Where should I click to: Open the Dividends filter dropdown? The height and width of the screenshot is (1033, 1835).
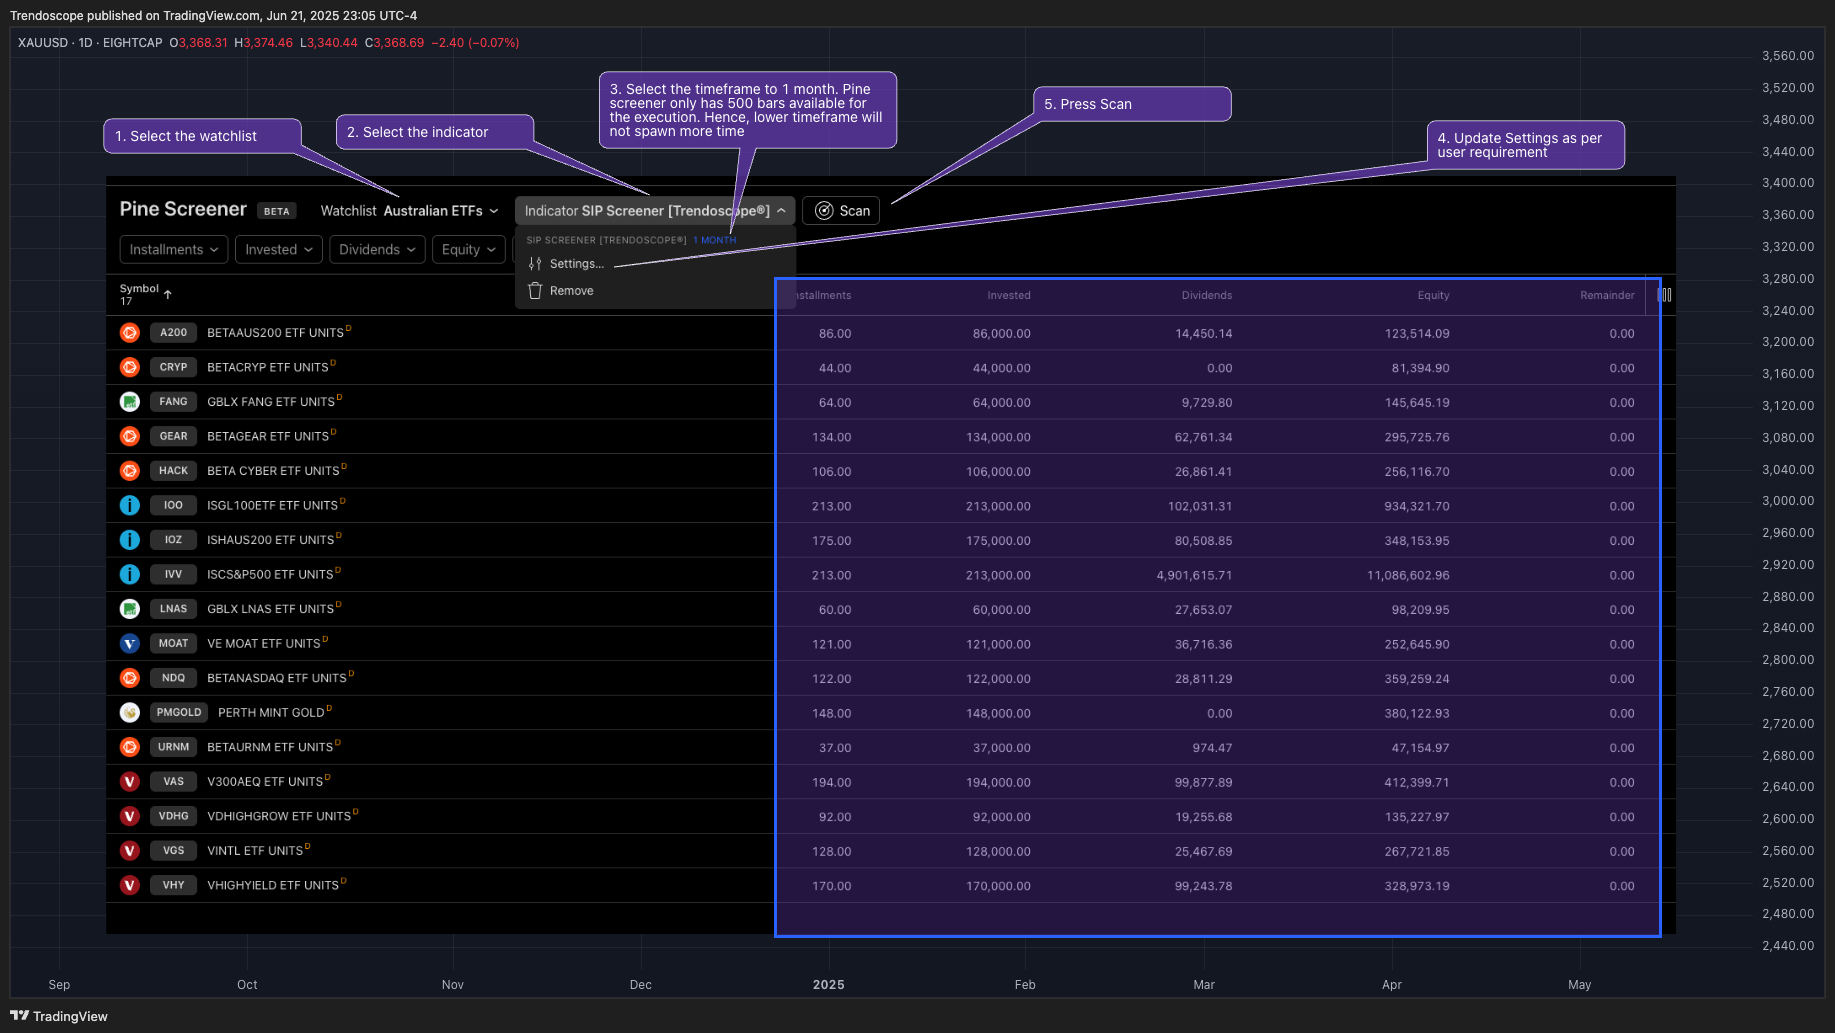pos(378,250)
